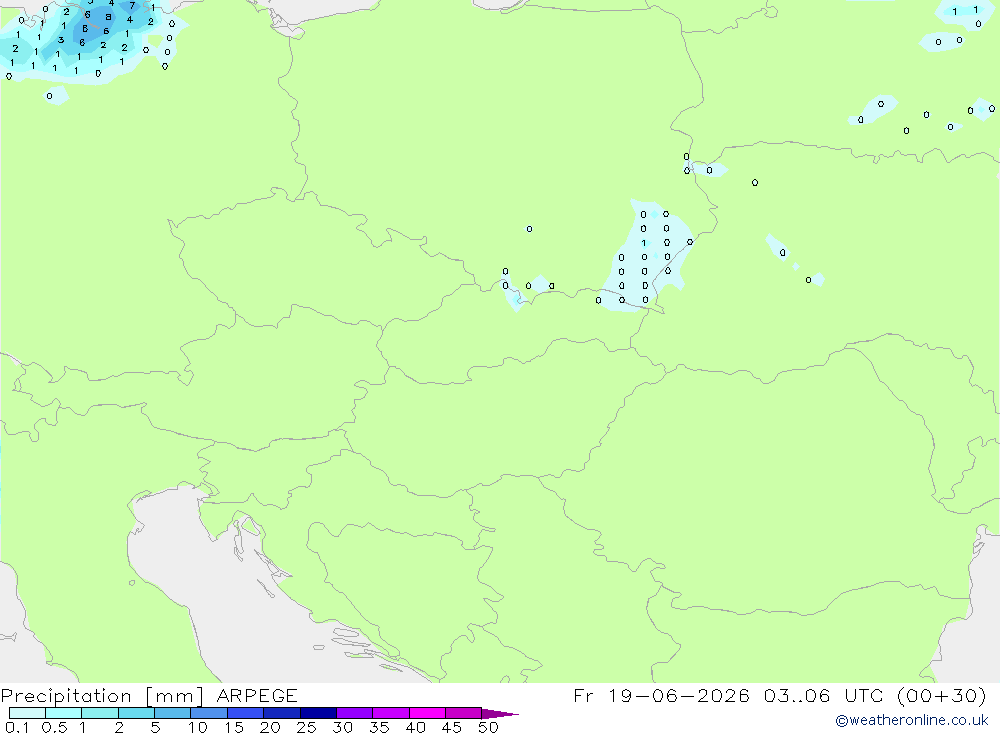Select the 0.5–1 mm legend color box

64,713
